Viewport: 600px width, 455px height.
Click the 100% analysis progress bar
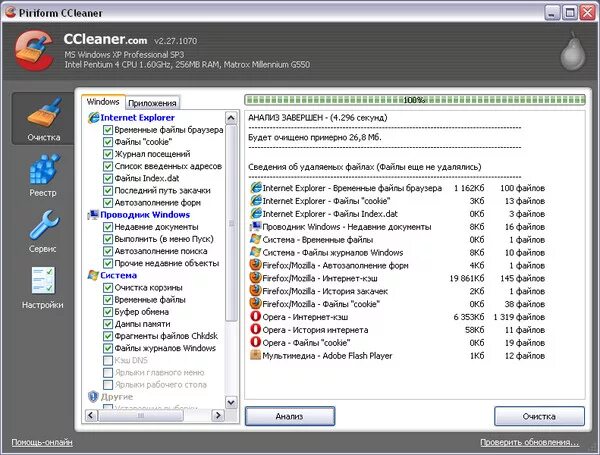415,100
